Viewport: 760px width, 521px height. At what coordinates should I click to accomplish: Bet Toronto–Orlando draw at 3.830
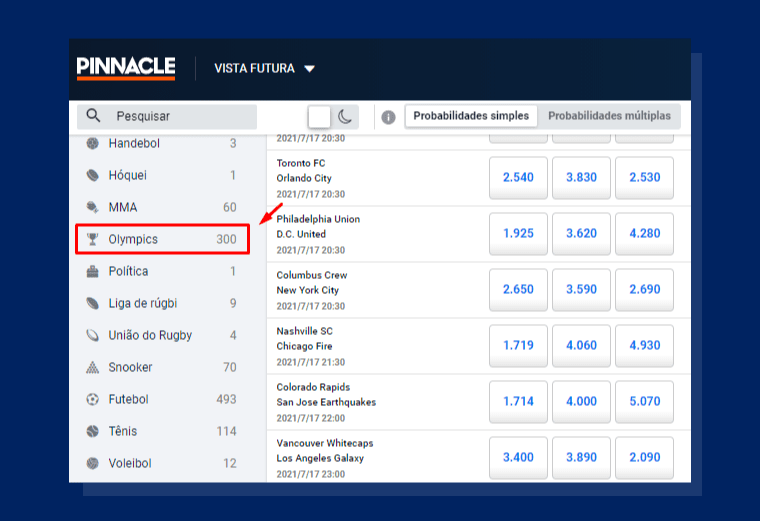pyautogui.click(x=581, y=177)
